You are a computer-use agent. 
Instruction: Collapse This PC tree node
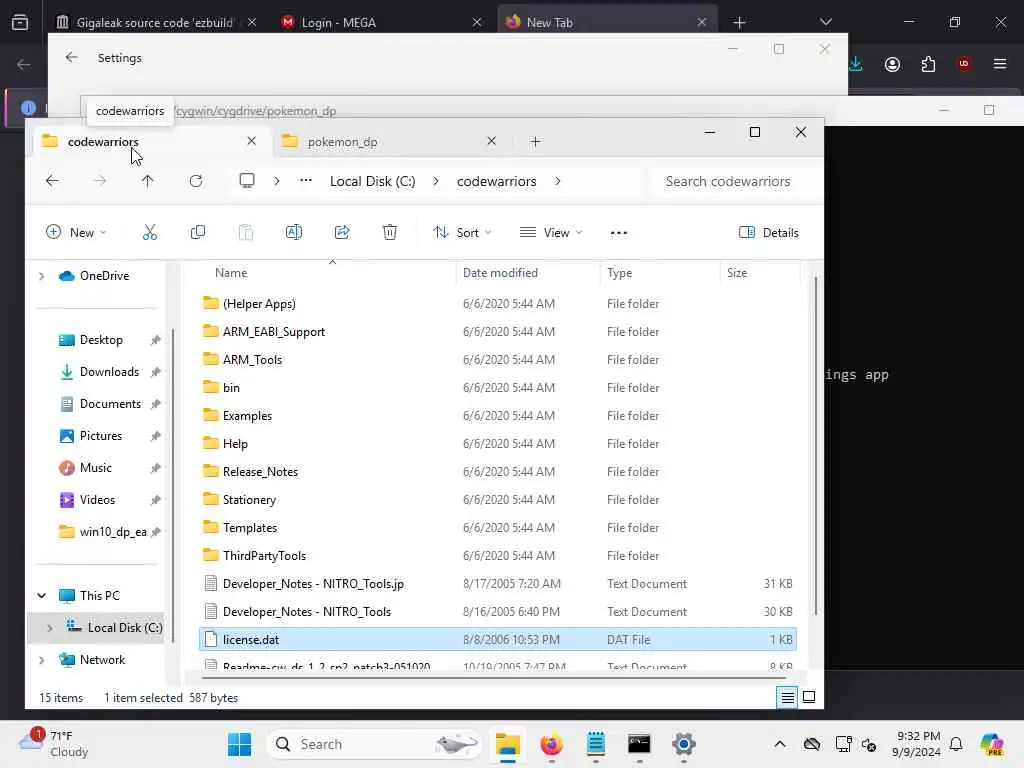point(42,596)
